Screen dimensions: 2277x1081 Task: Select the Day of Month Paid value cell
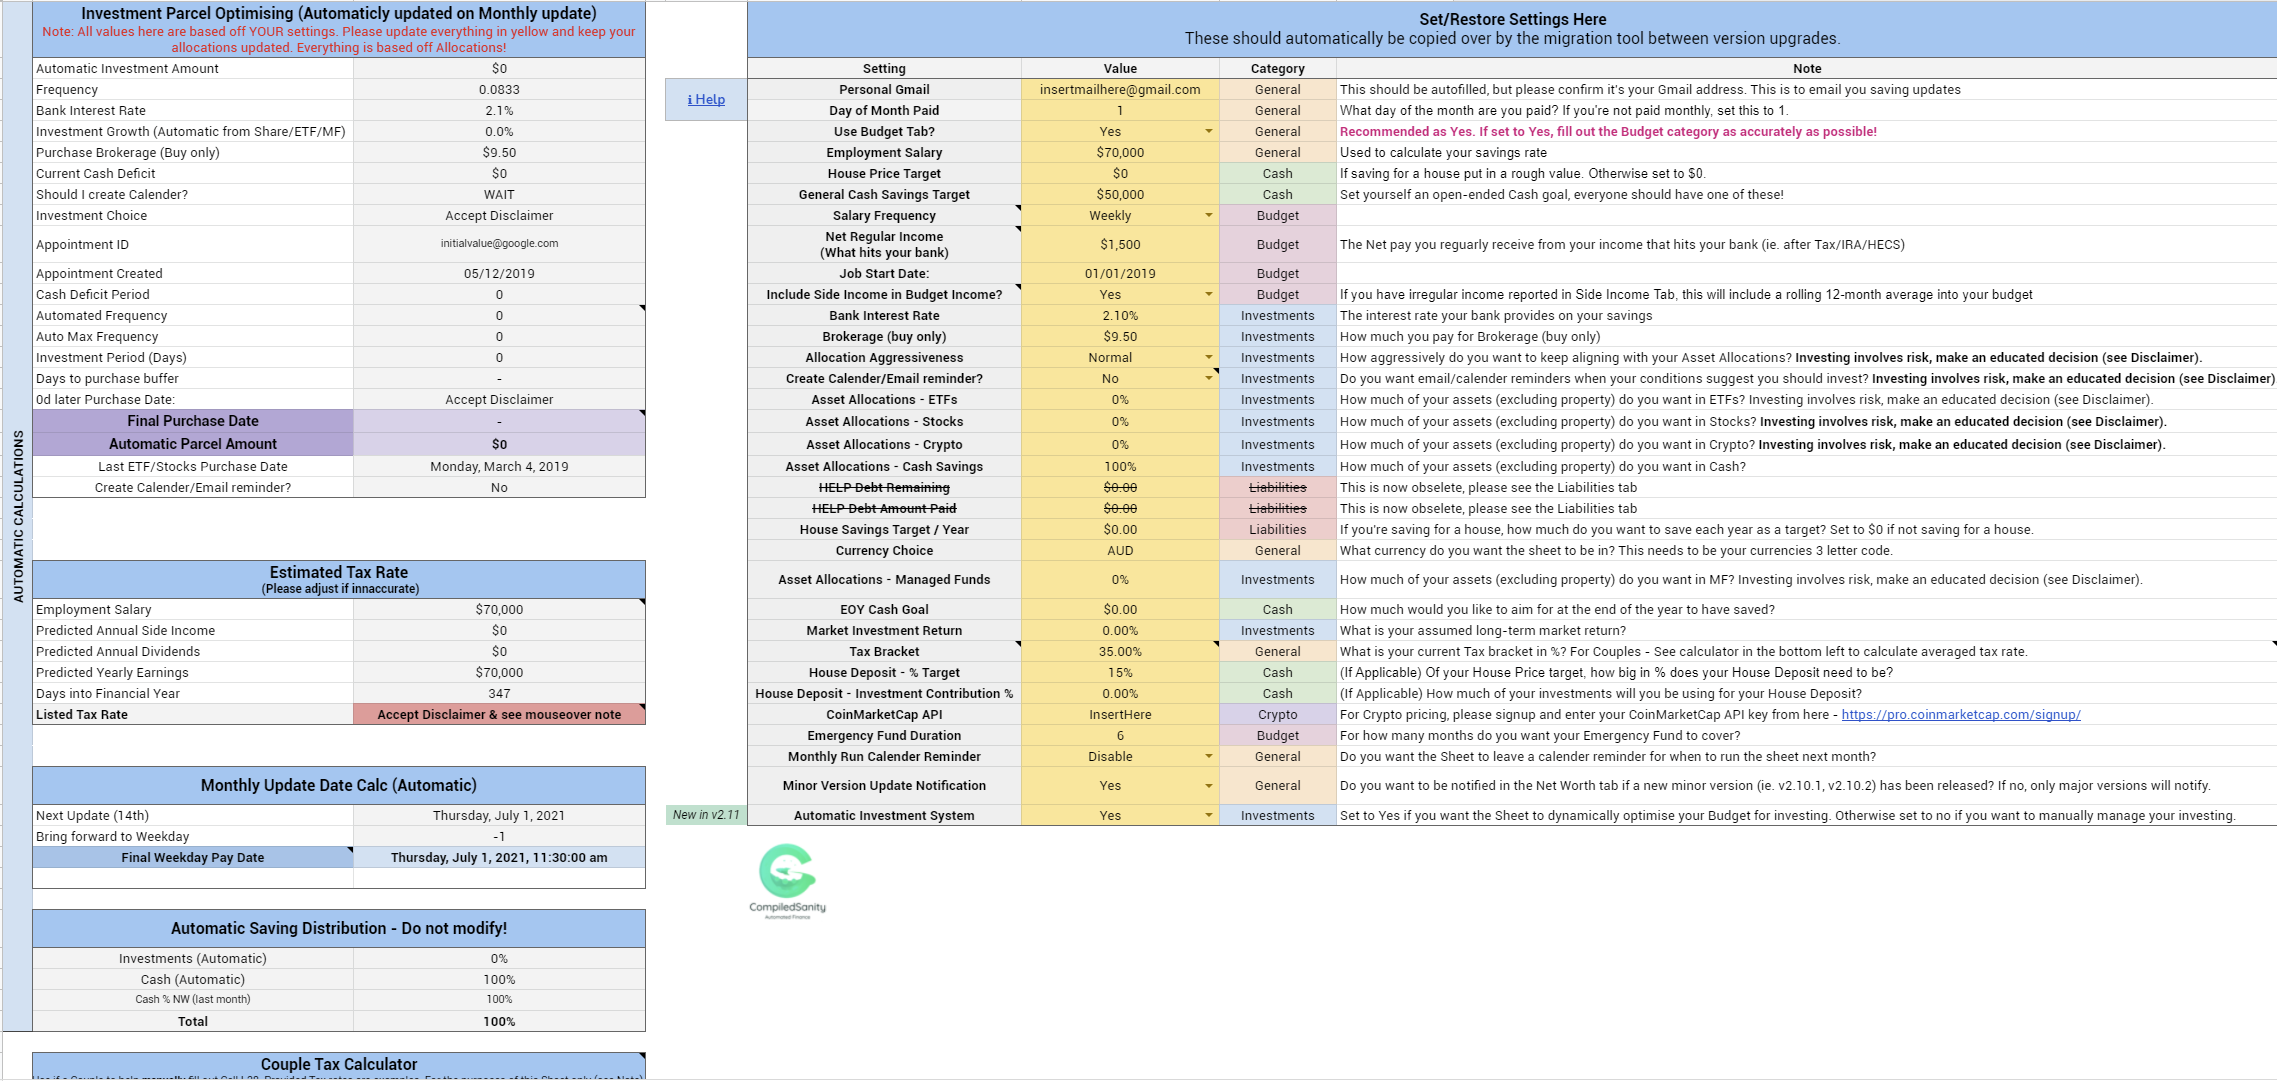[x=1120, y=110]
